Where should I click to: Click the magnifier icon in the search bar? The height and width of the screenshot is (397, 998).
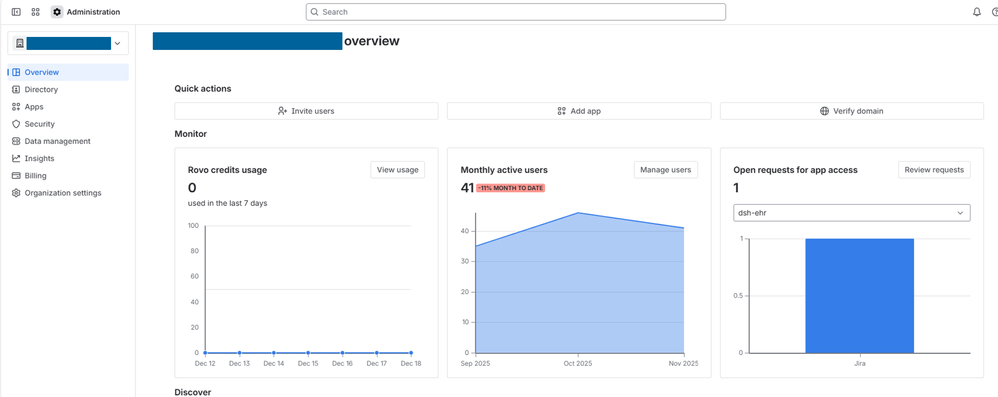(314, 12)
